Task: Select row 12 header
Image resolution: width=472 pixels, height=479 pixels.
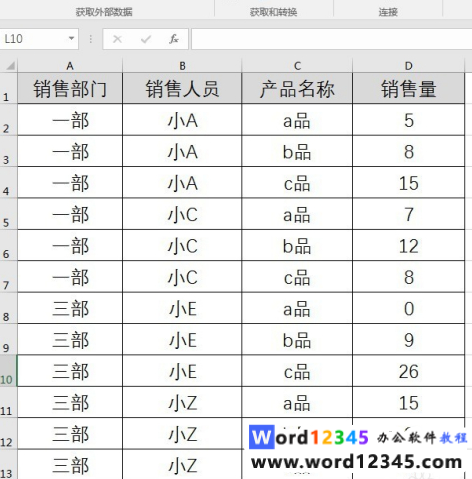Action: pyautogui.click(x=9, y=433)
